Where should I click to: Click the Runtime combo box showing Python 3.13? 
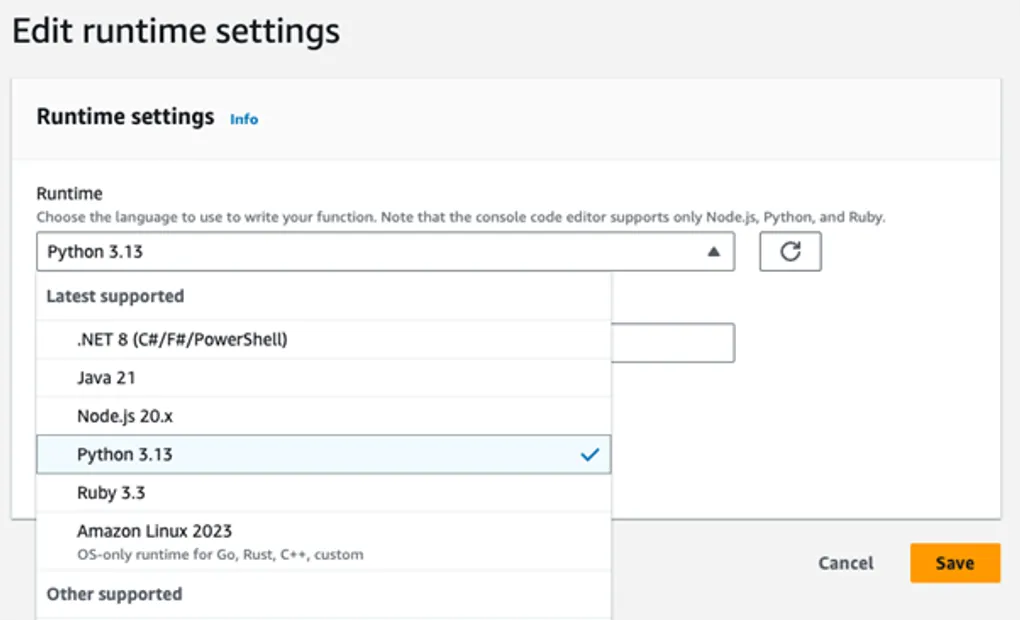(x=370, y=252)
